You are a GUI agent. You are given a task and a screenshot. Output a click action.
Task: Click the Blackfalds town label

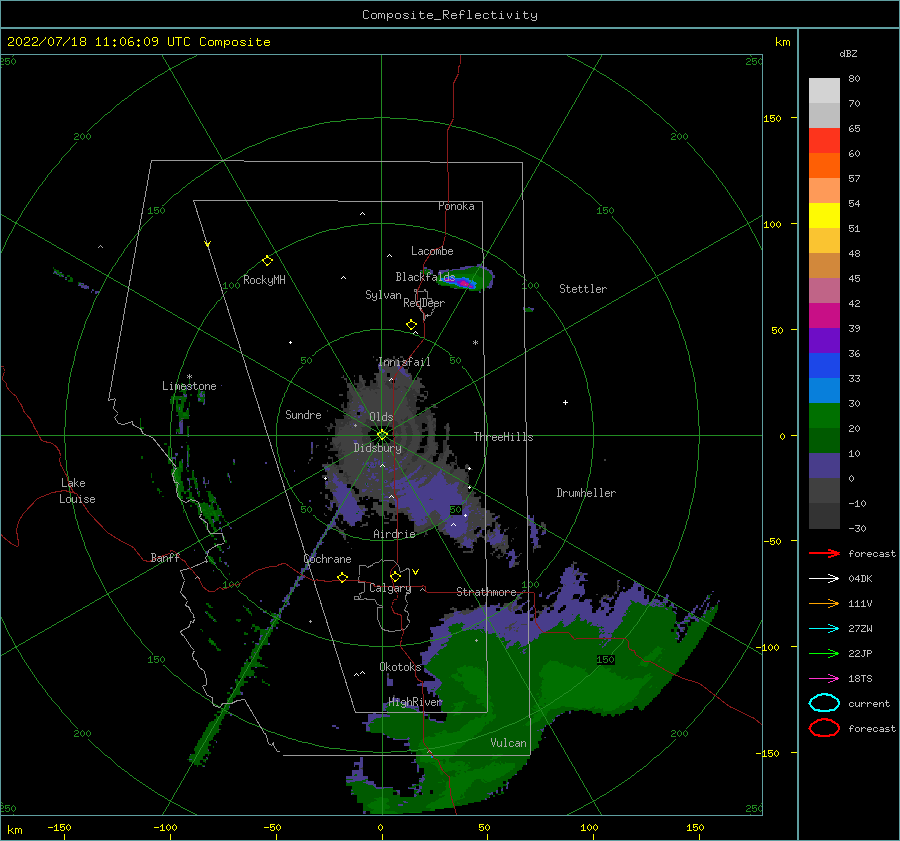(425, 277)
